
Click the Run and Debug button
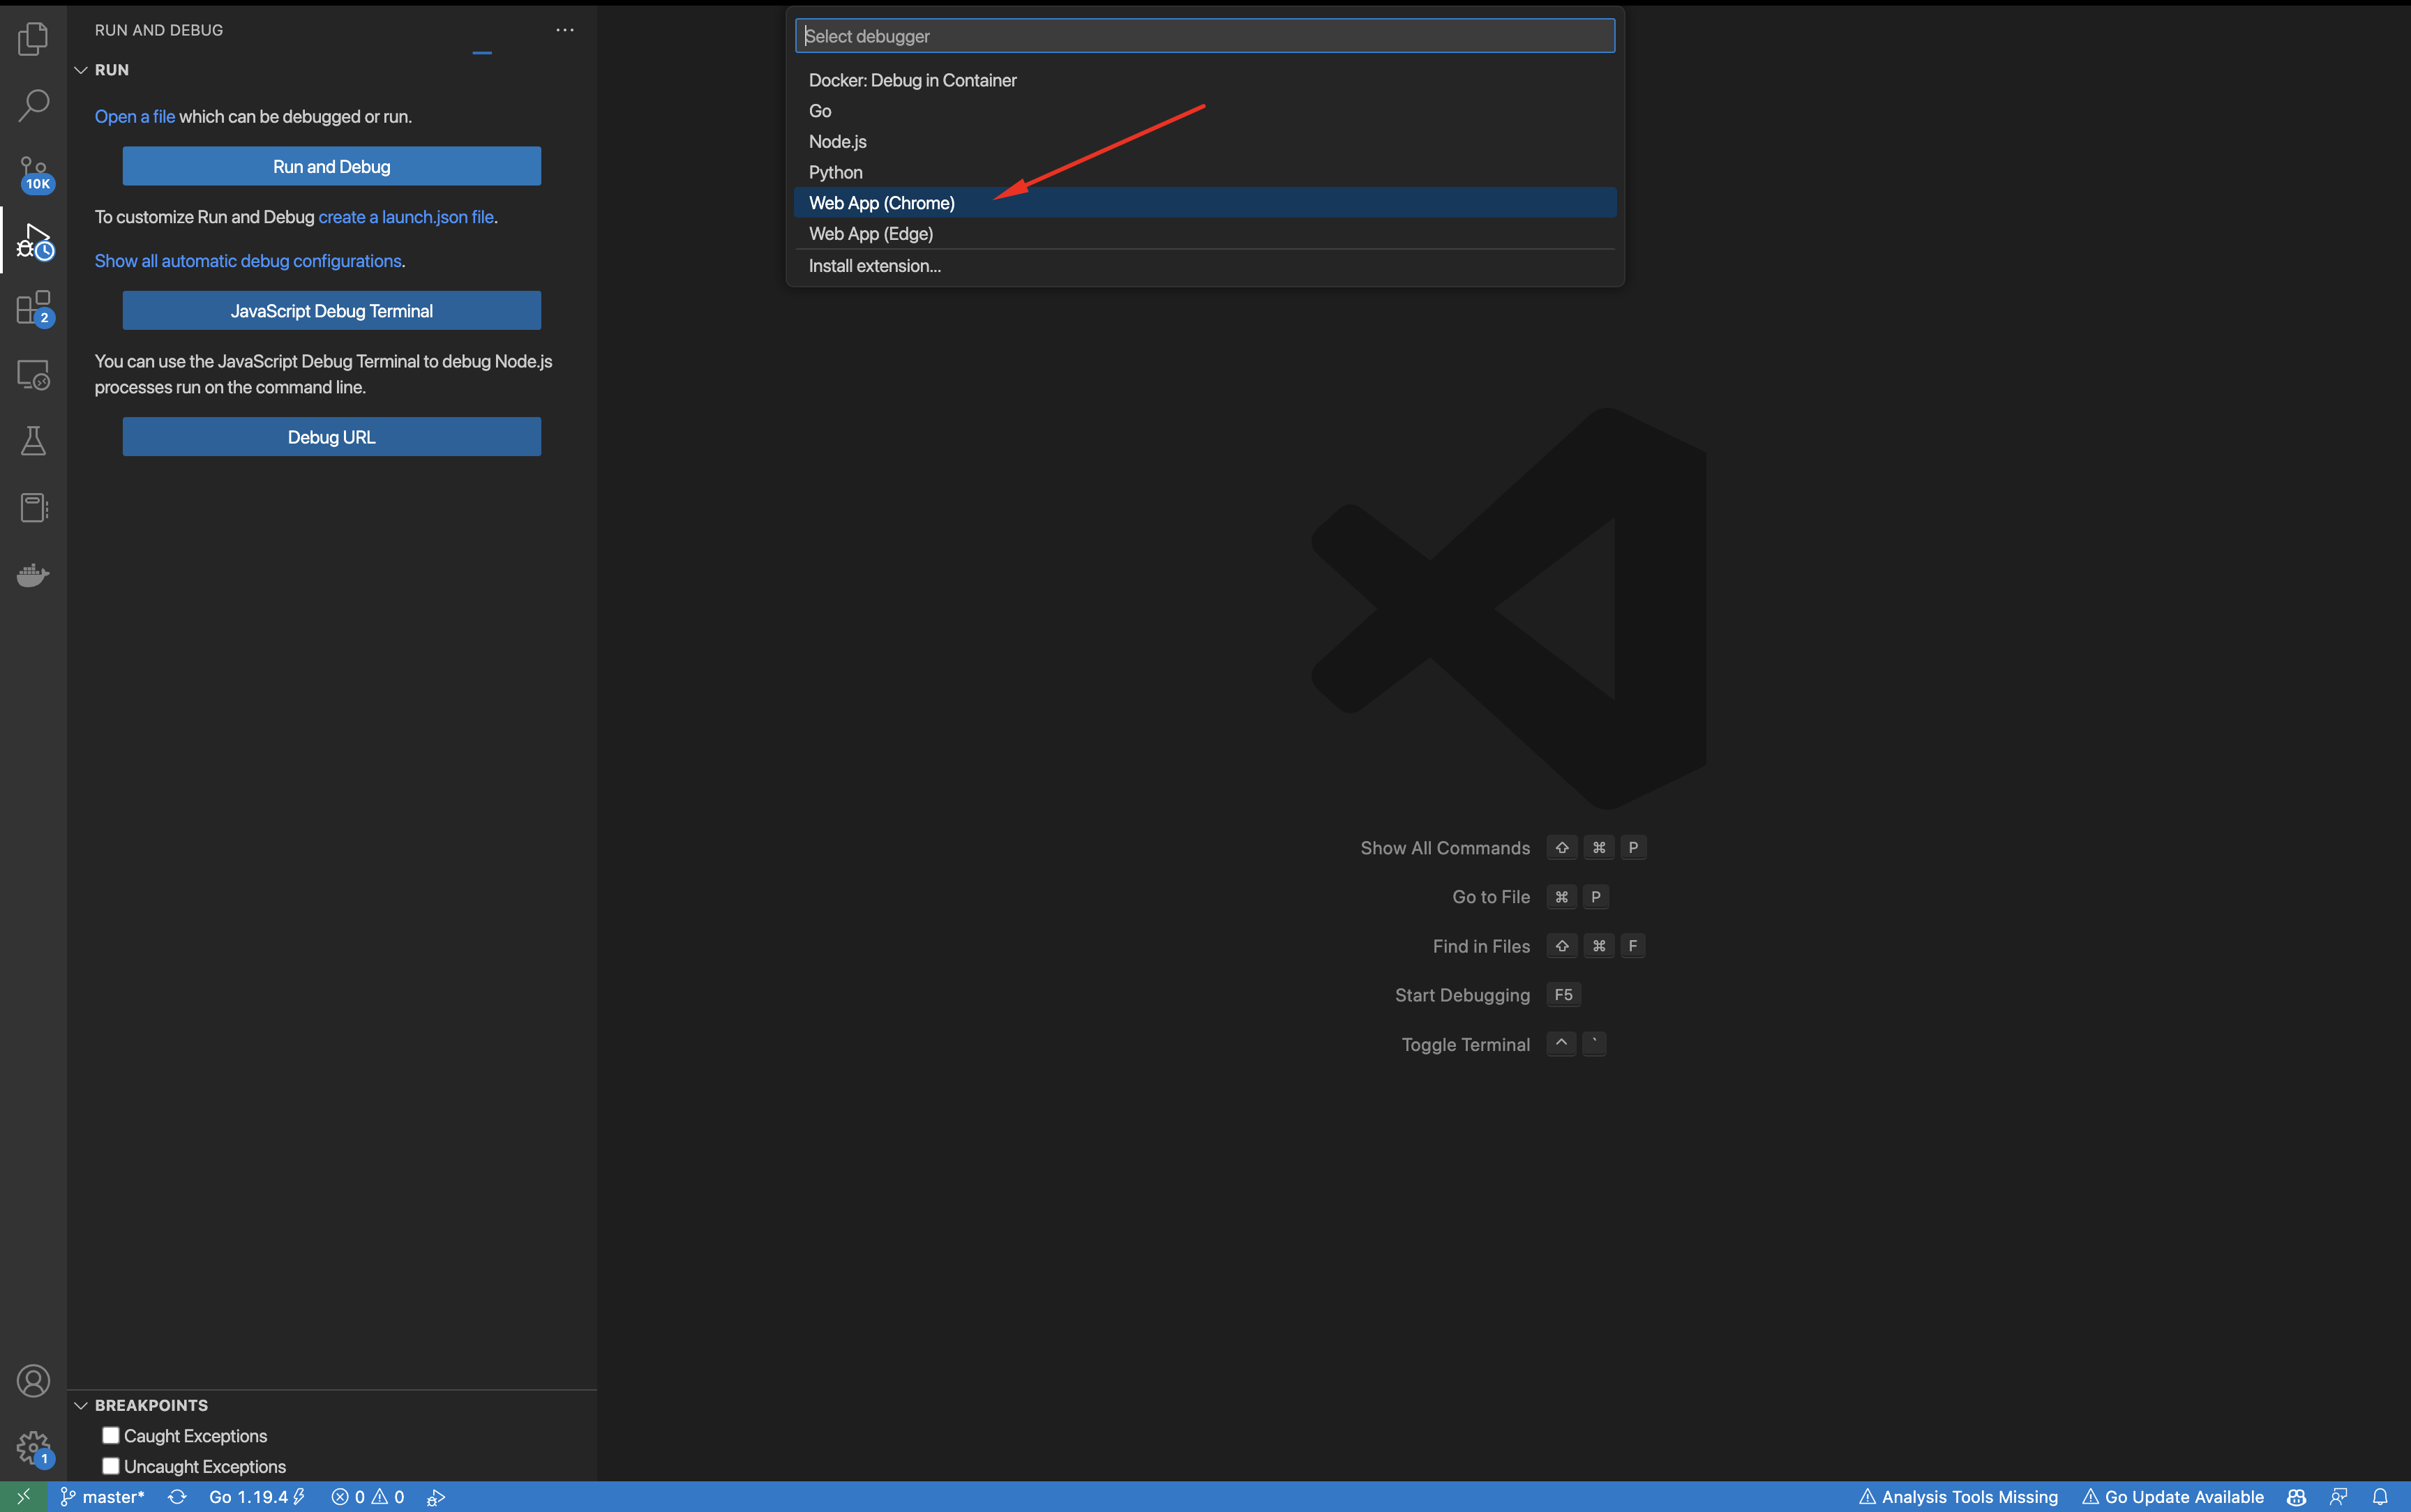[331, 166]
